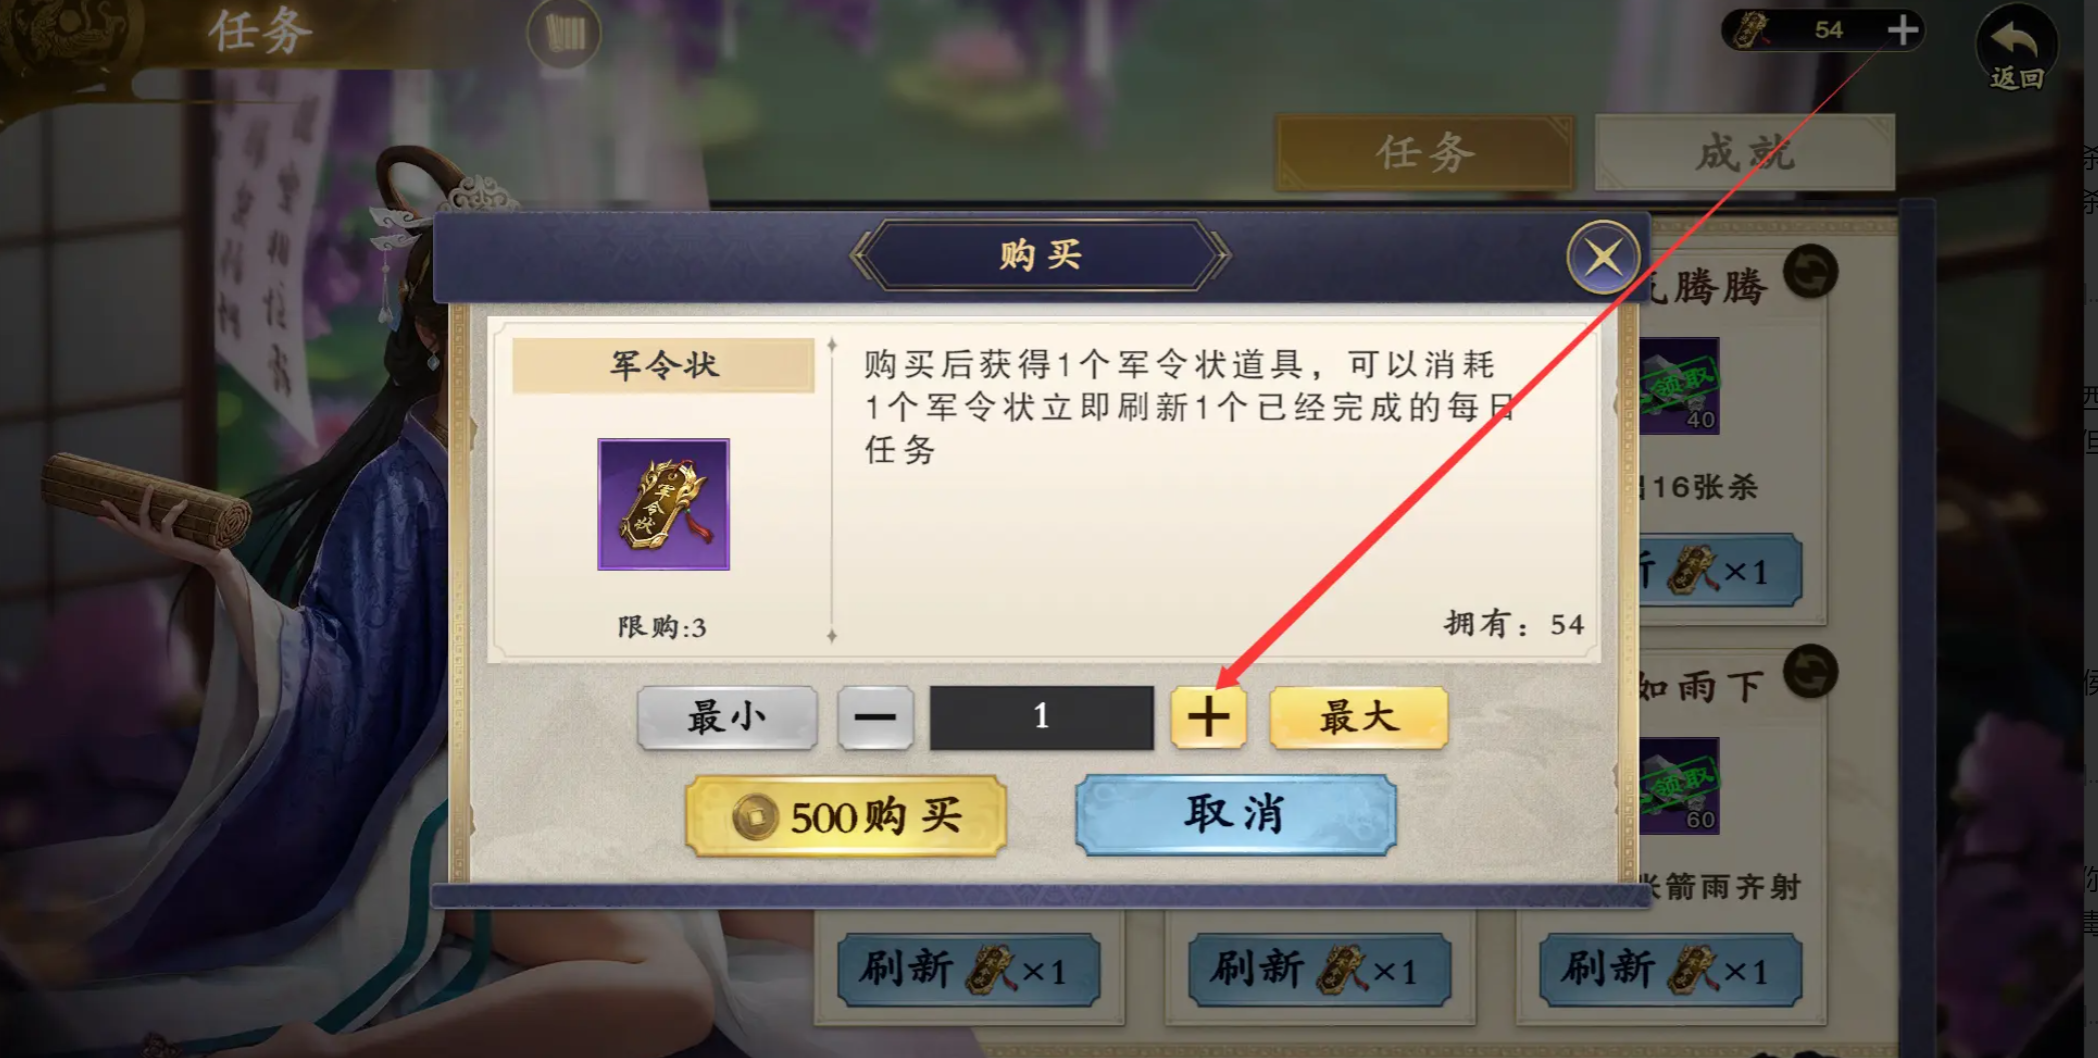Close the 购买 dialog with X
This screenshot has height=1058, width=2098.
coord(1603,257)
